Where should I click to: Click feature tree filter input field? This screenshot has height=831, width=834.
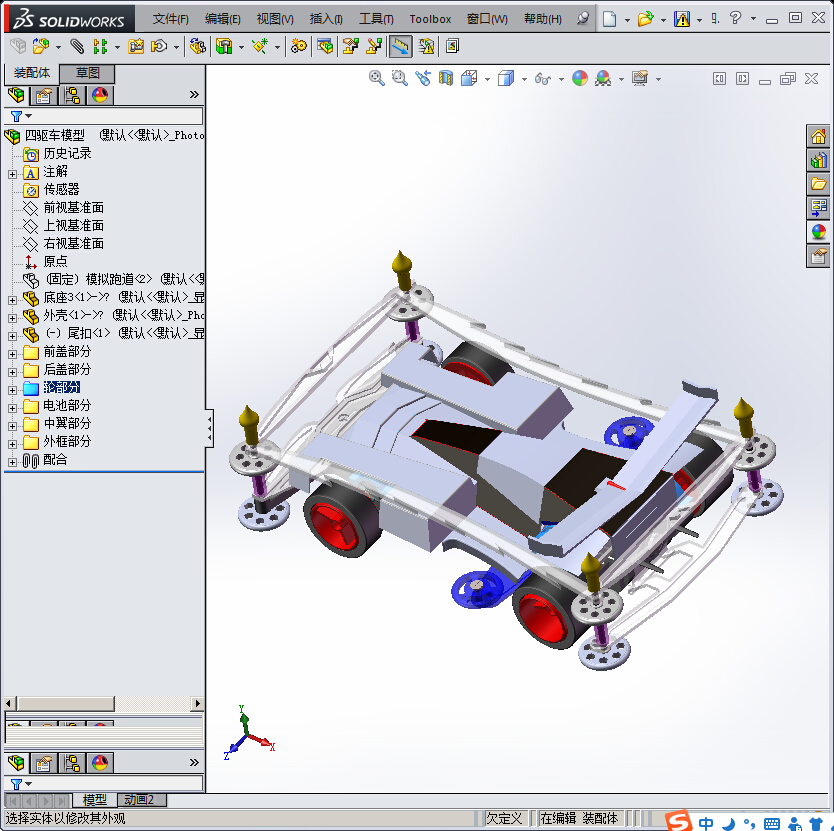[104, 116]
